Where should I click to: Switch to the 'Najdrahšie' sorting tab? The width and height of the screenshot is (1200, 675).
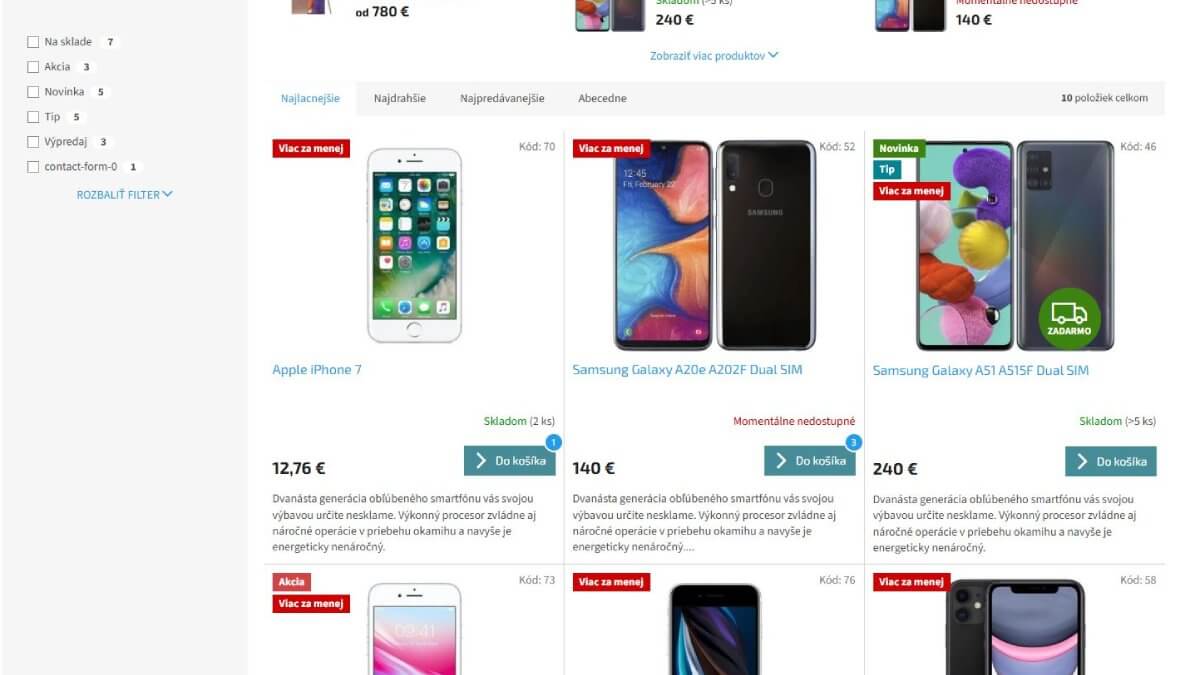pos(400,98)
